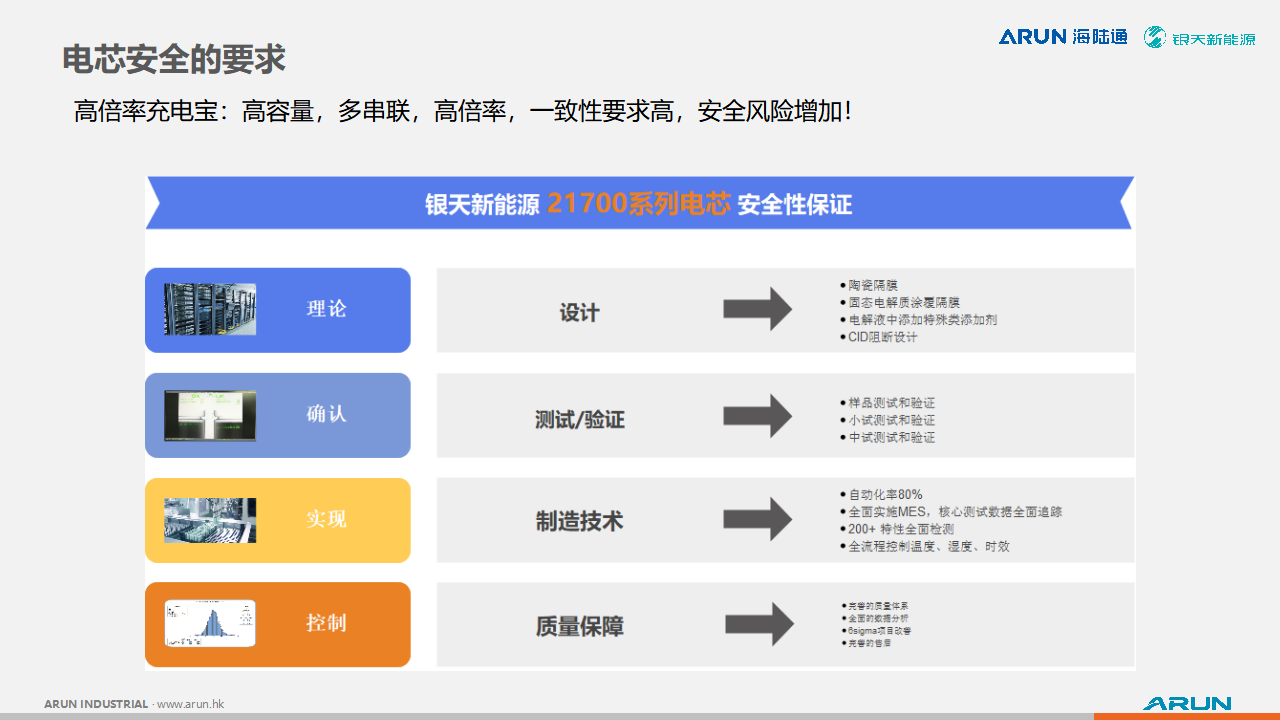1280x720 pixels.
Task: Click the bullet 自动化率80%
Action: click(881, 495)
